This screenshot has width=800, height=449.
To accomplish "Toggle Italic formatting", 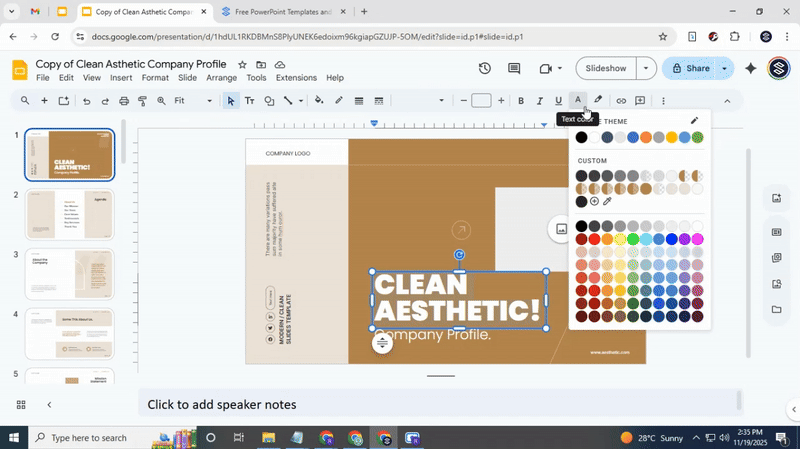I will tap(539, 100).
